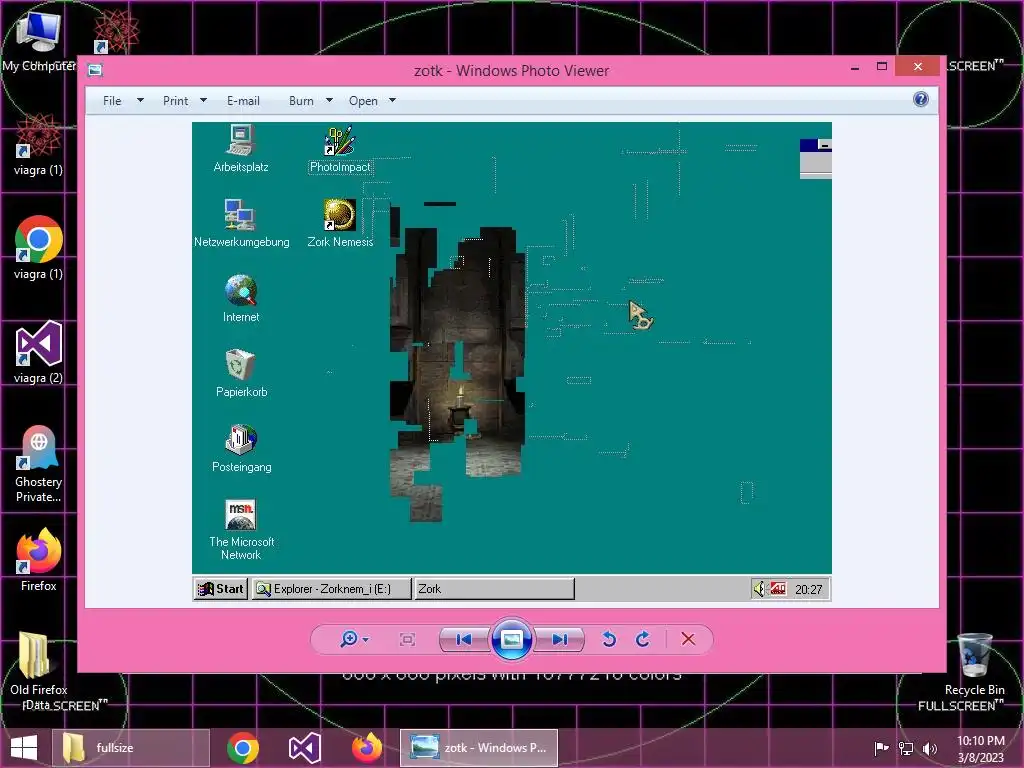Click the Actual size button
Viewport: 1024px width, 768px height.
407,639
